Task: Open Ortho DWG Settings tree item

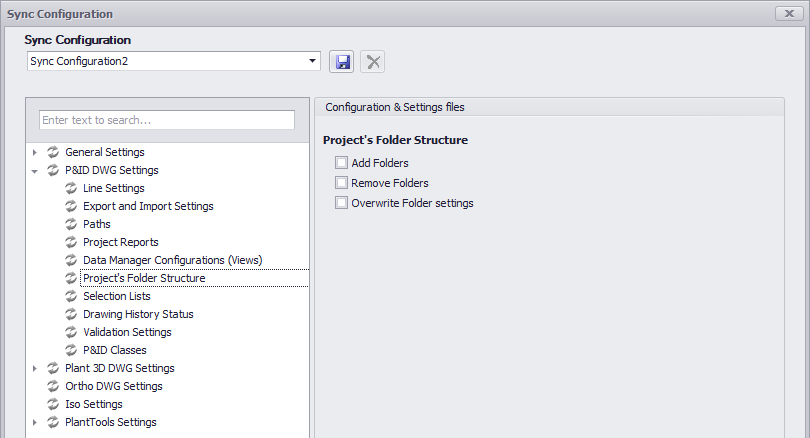Action: (114, 386)
